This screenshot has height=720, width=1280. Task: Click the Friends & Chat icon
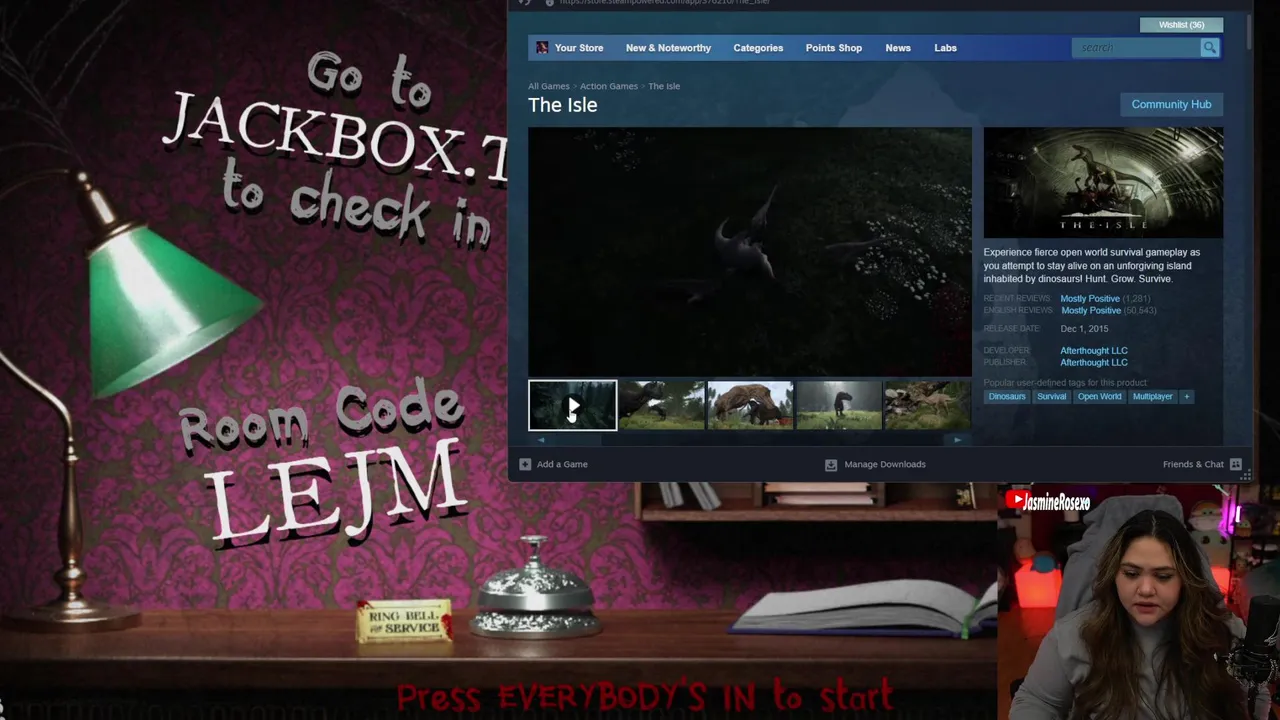1236,464
